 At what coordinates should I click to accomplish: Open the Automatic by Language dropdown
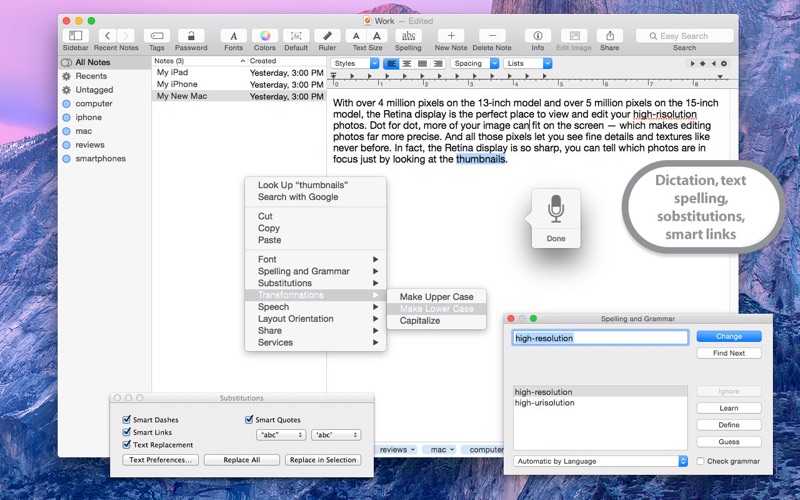pos(600,461)
